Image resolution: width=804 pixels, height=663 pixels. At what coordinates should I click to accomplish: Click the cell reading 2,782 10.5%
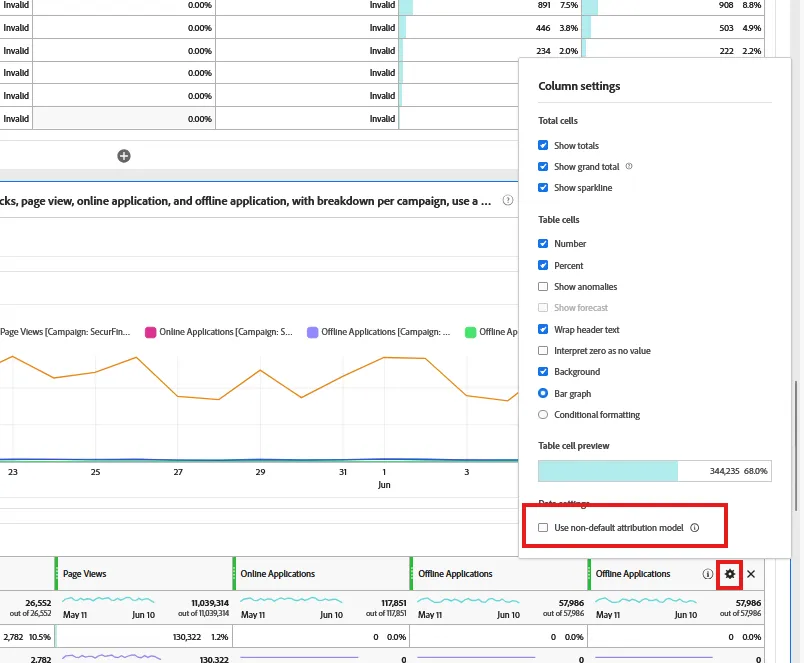tap(27, 637)
